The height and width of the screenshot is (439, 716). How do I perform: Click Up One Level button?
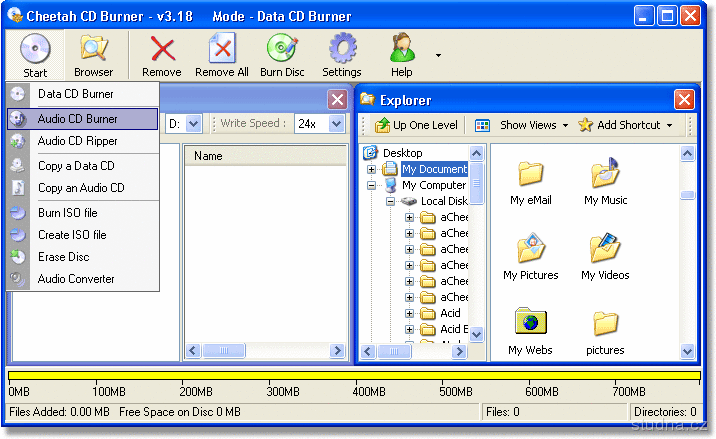pos(416,125)
